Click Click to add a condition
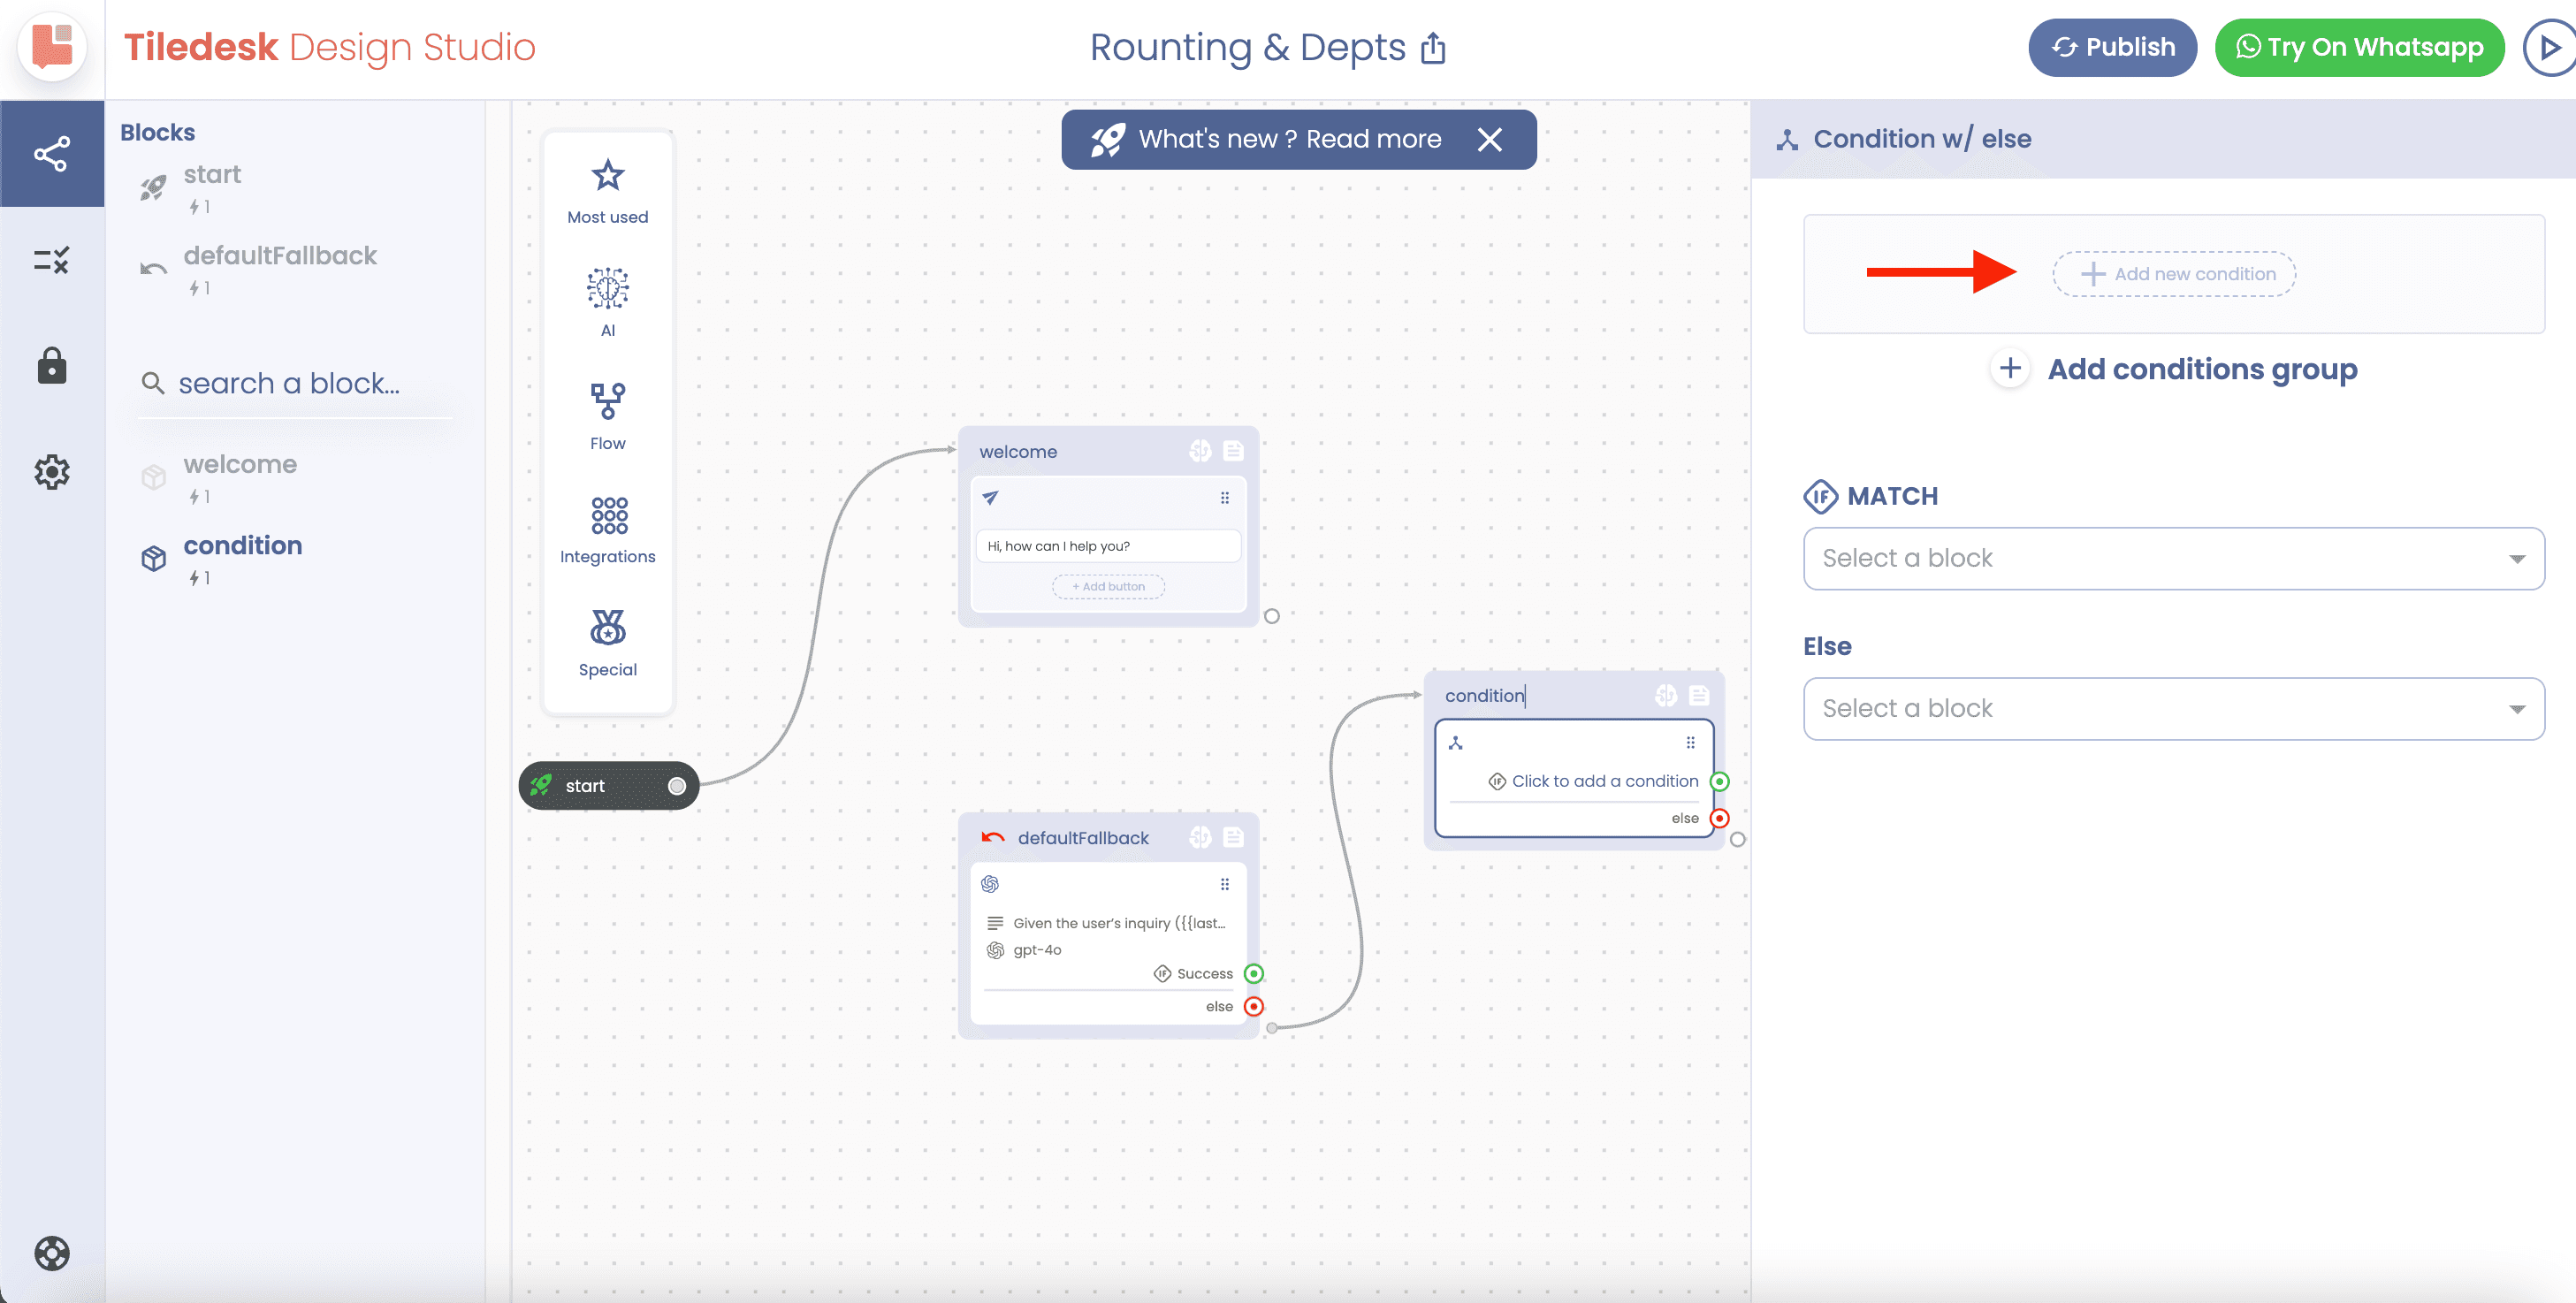The image size is (2576, 1303). [x=1604, y=781]
